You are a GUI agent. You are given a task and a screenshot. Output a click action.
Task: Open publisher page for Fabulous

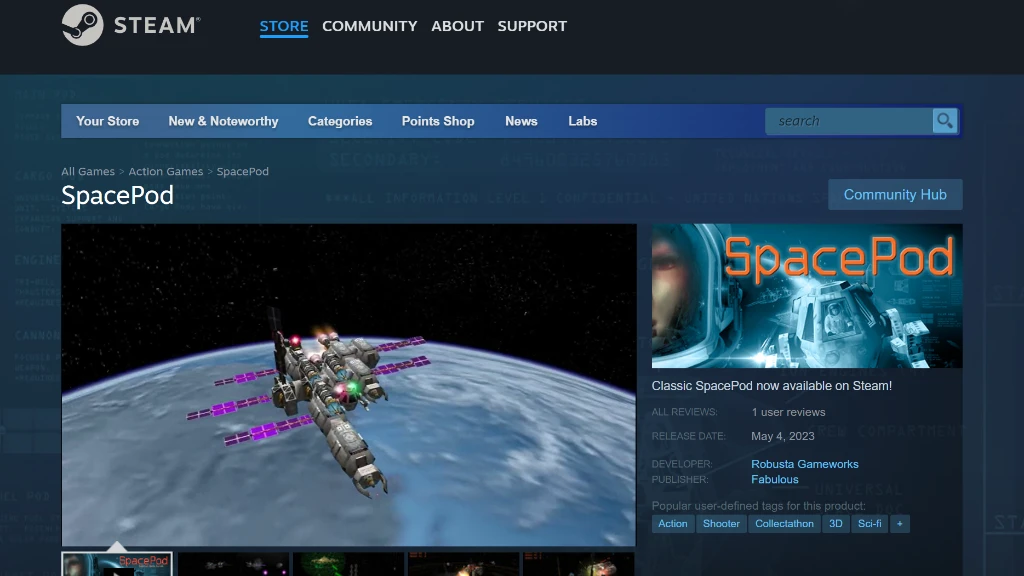click(774, 479)
